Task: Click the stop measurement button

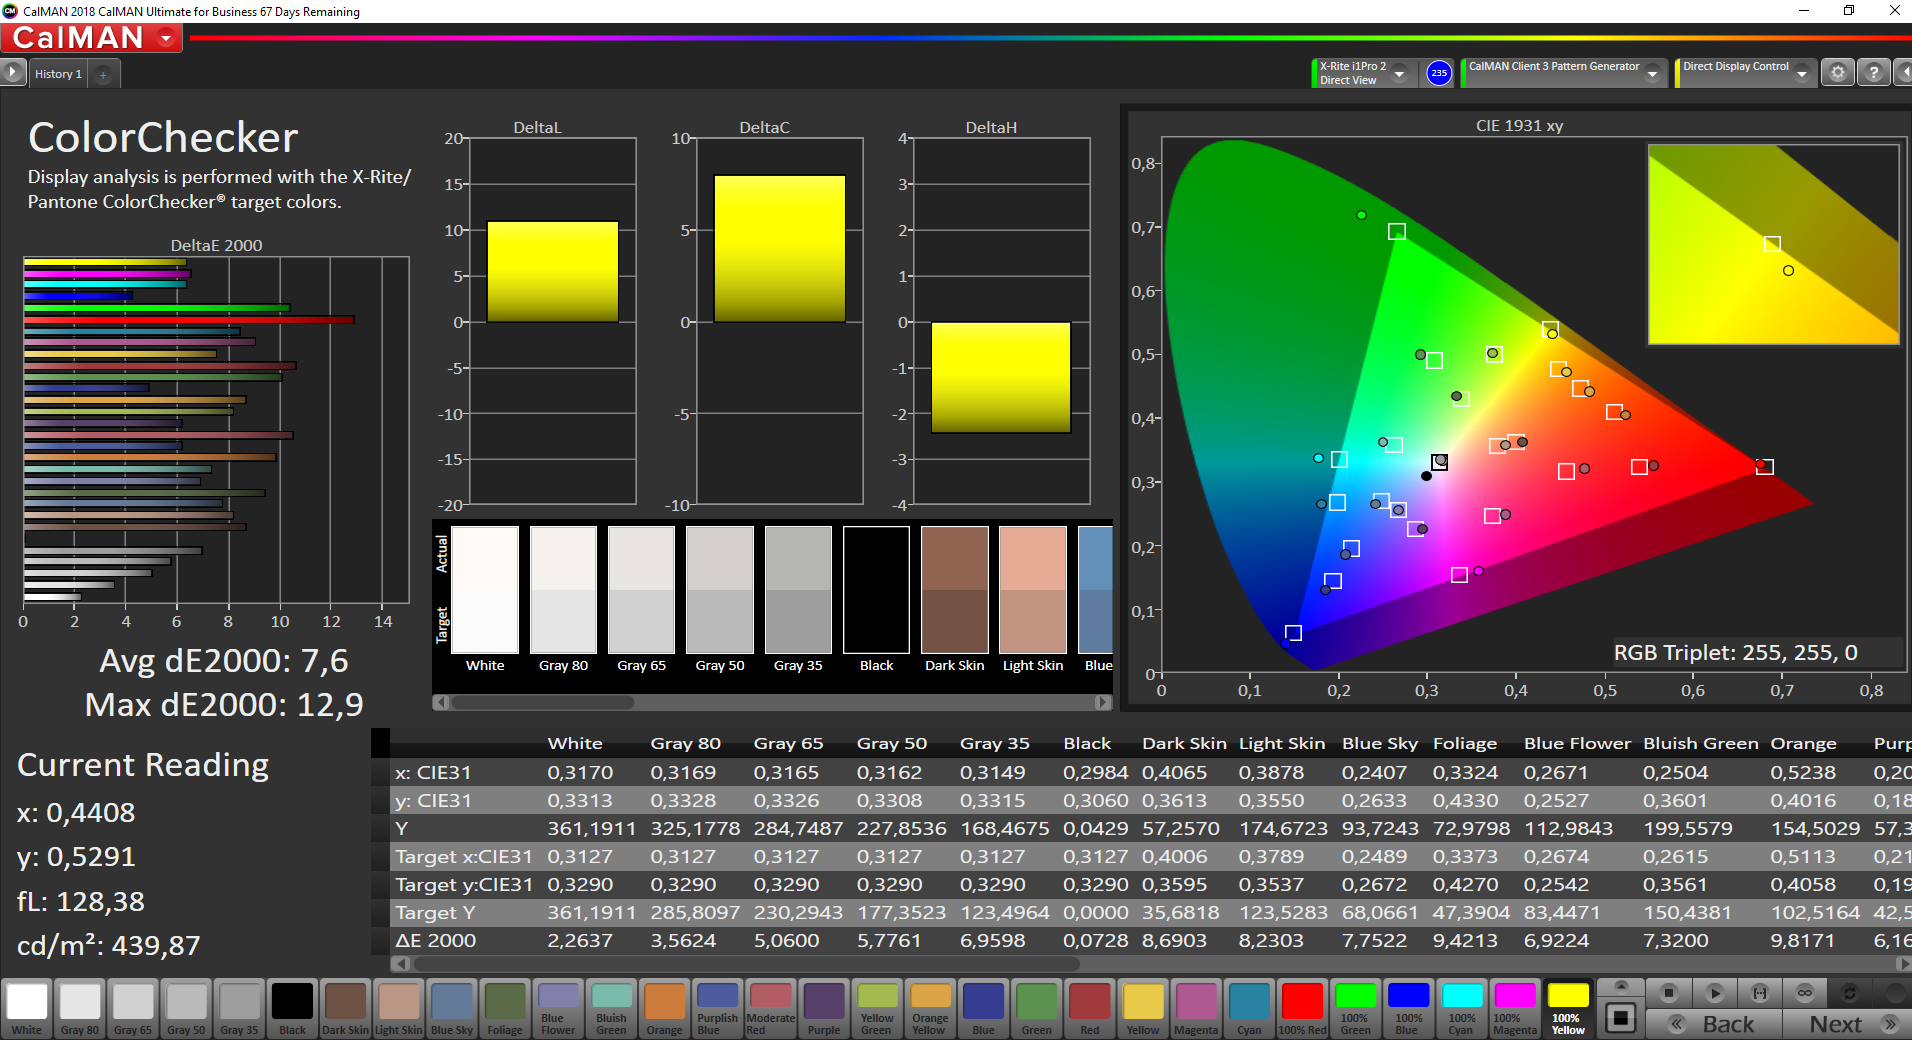Action: pyautogui.click(x=1668, y=993)
